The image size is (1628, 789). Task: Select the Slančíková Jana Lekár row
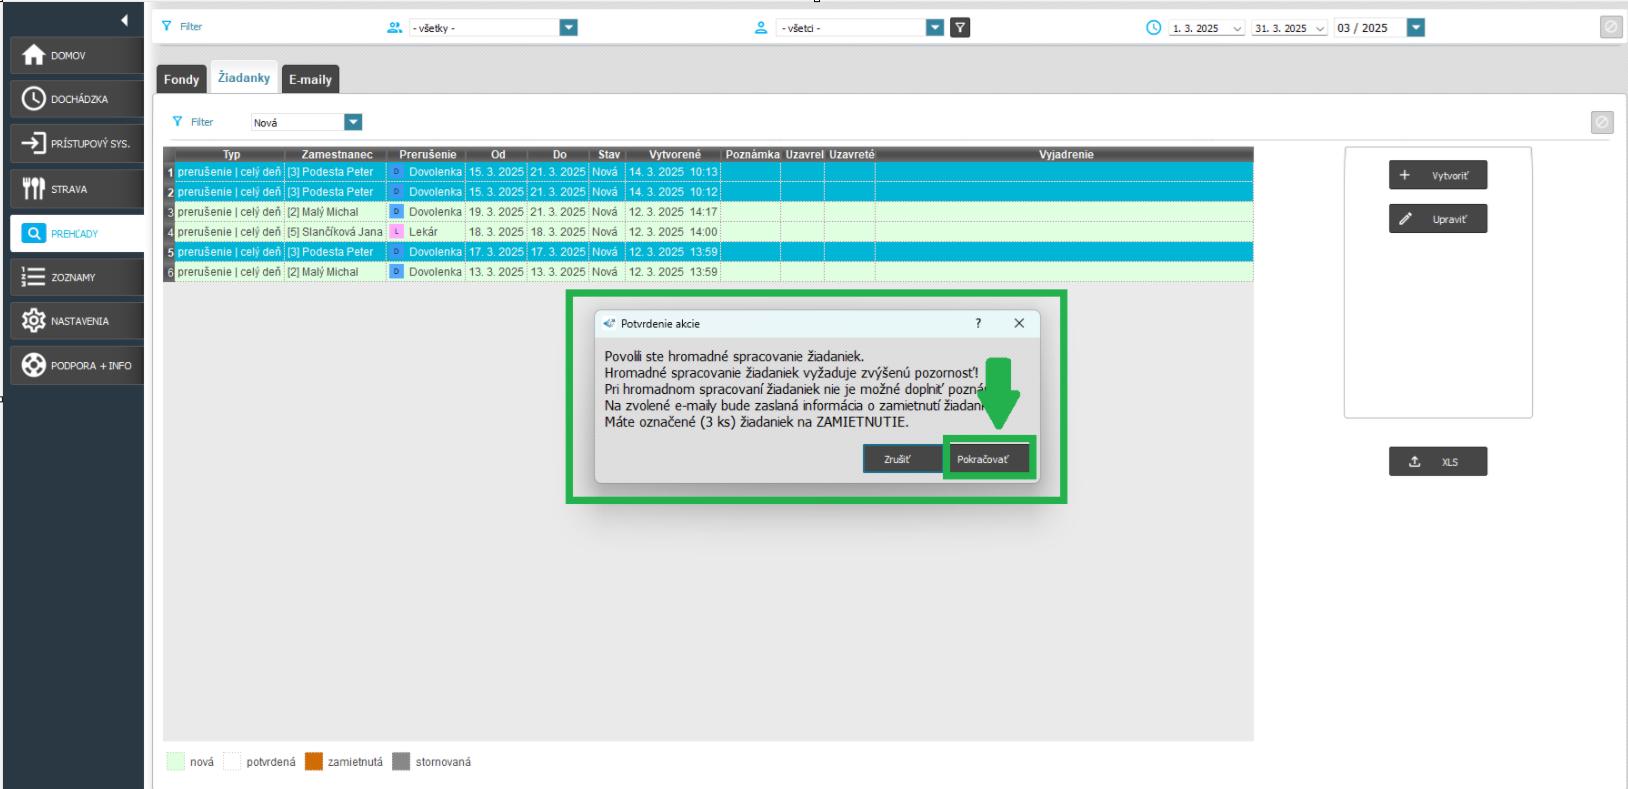click(335, 232)
